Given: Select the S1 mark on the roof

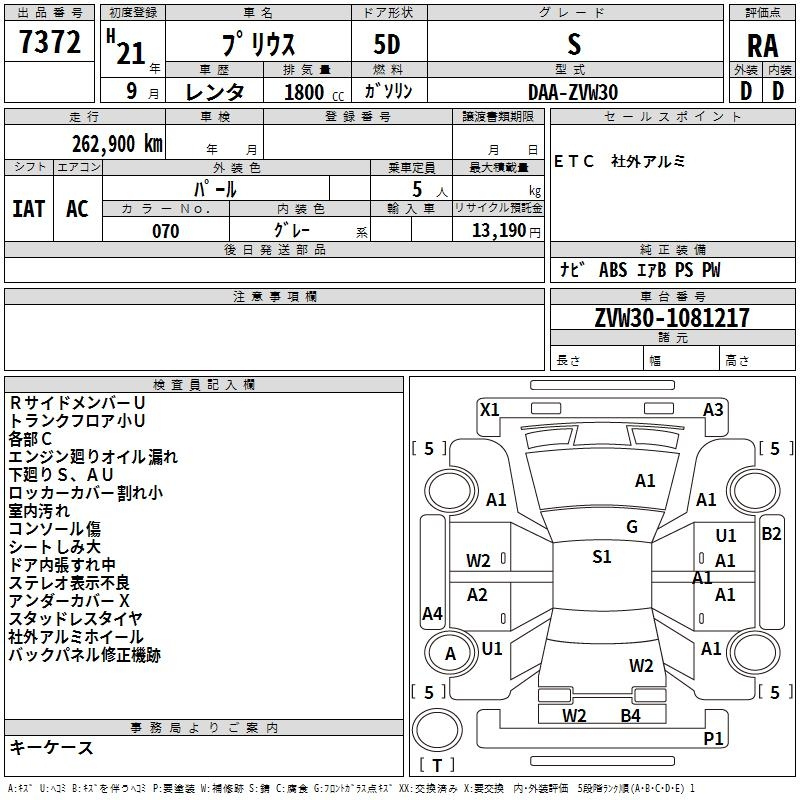Looking at the screenshot, I should point(602,557).
